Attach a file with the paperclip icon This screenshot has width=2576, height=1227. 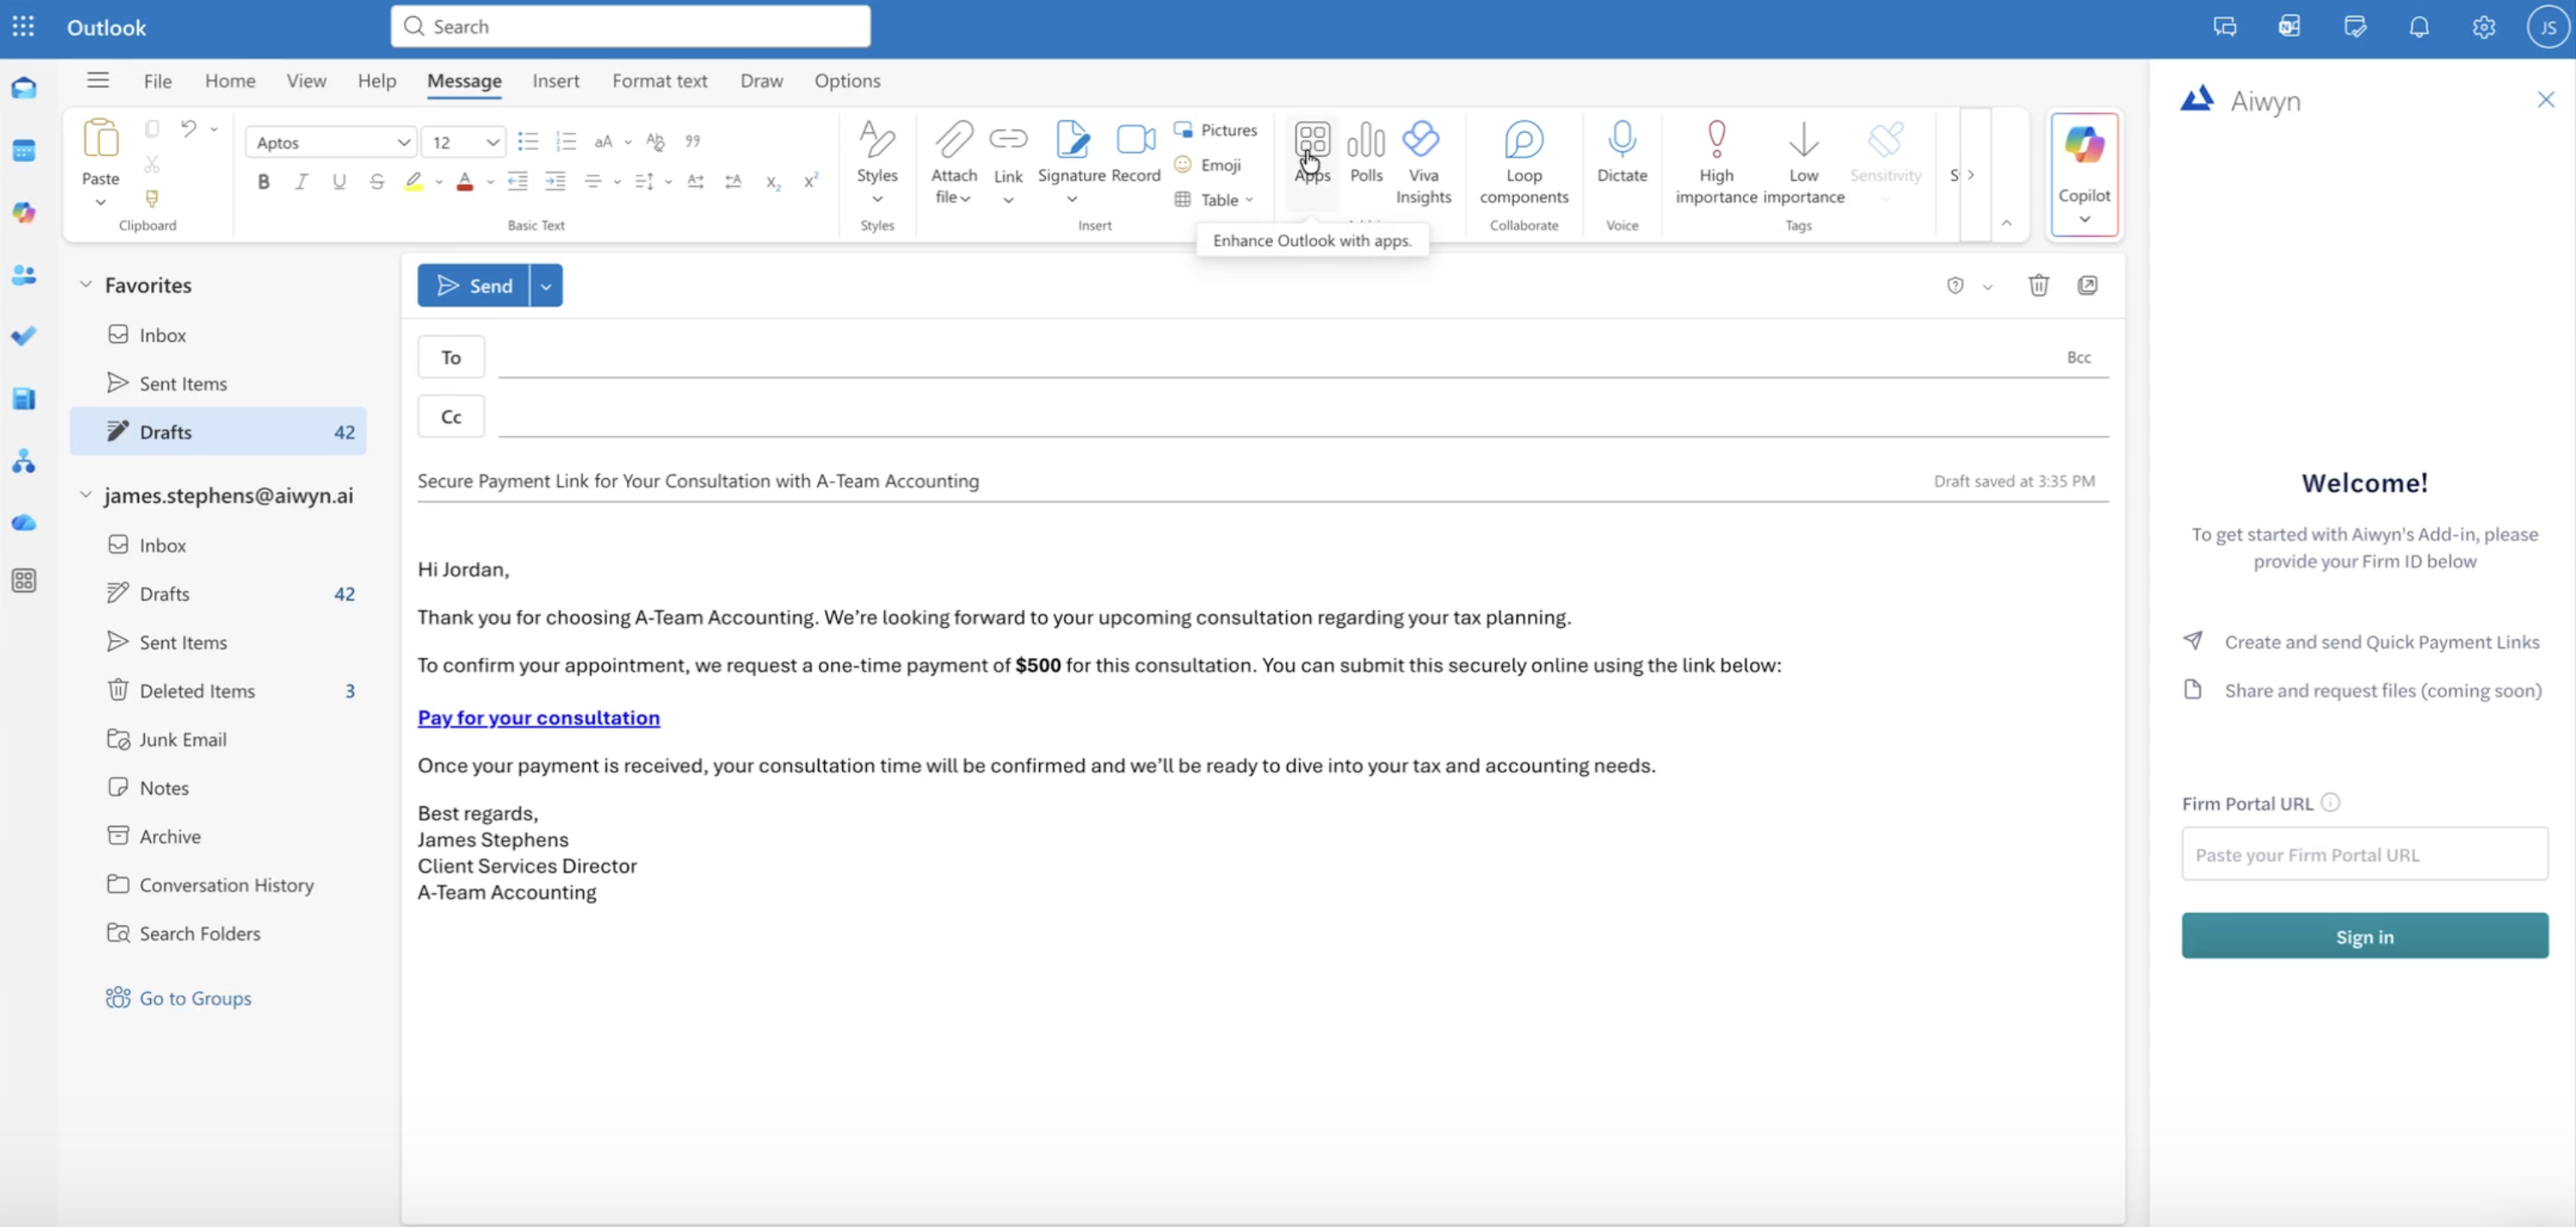coord(954,139)
